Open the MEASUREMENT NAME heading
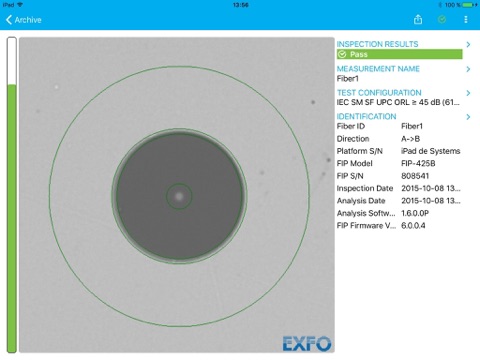 coord(378,69)
